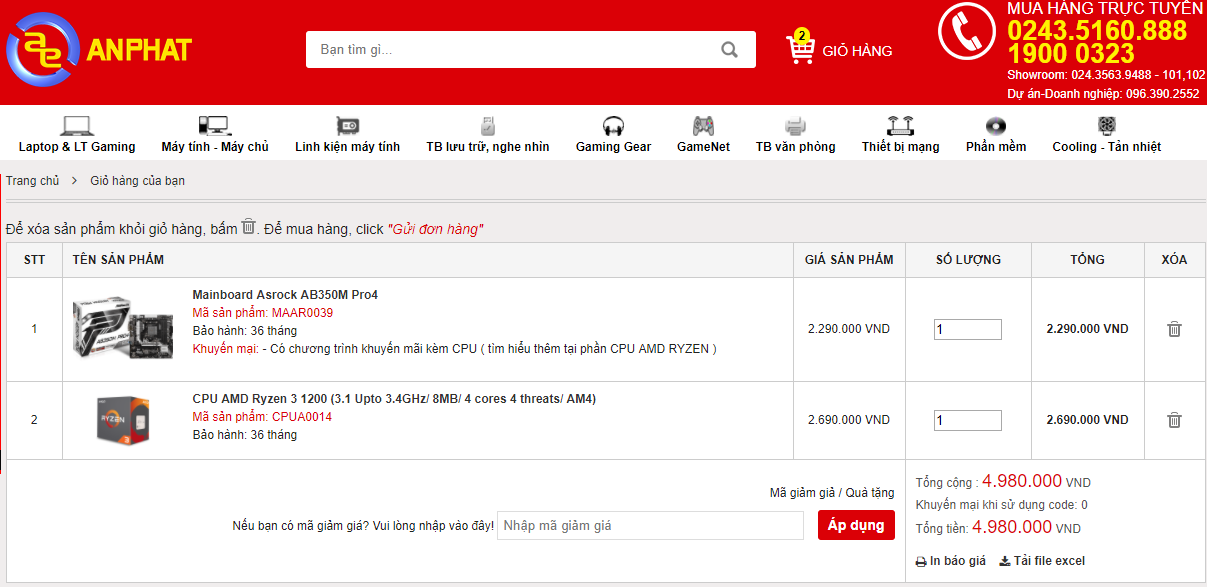
Task: Delete Mainboard Asrock AB350M Pro4 with trash icon
Action: (1175, 329)
